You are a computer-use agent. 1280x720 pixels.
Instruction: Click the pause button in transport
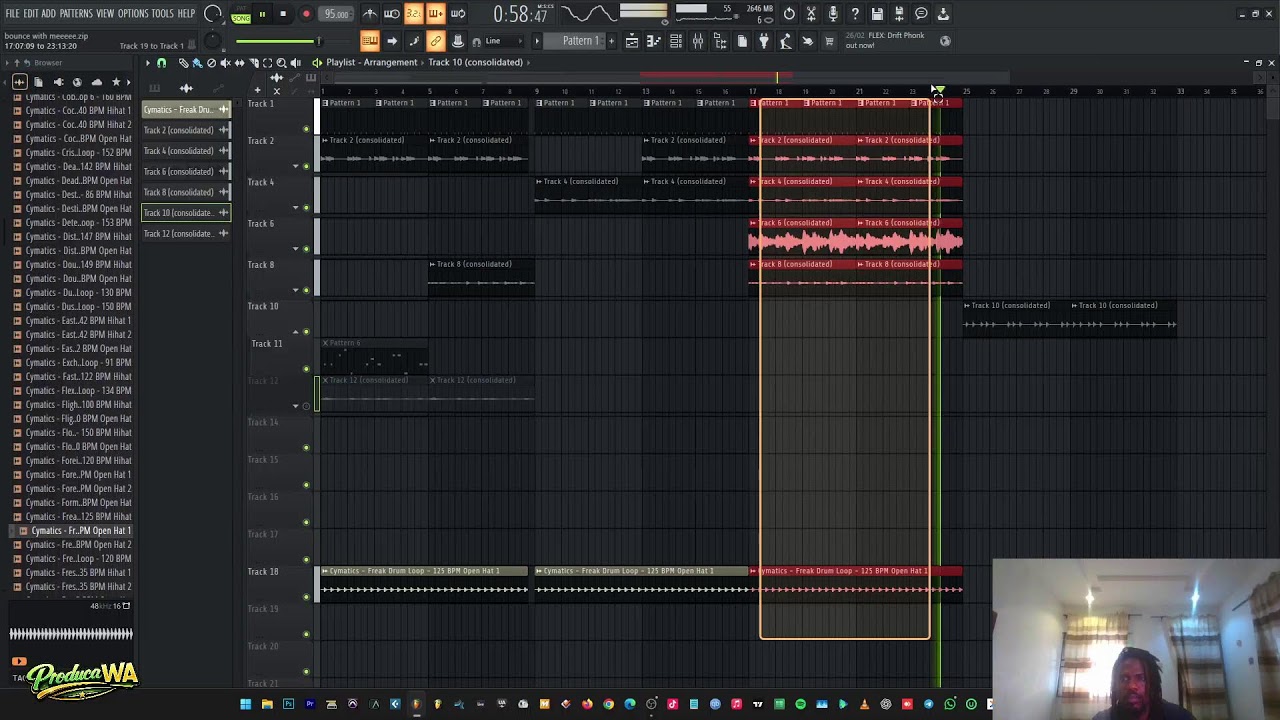pyautogui.click(x=262, y=14)
